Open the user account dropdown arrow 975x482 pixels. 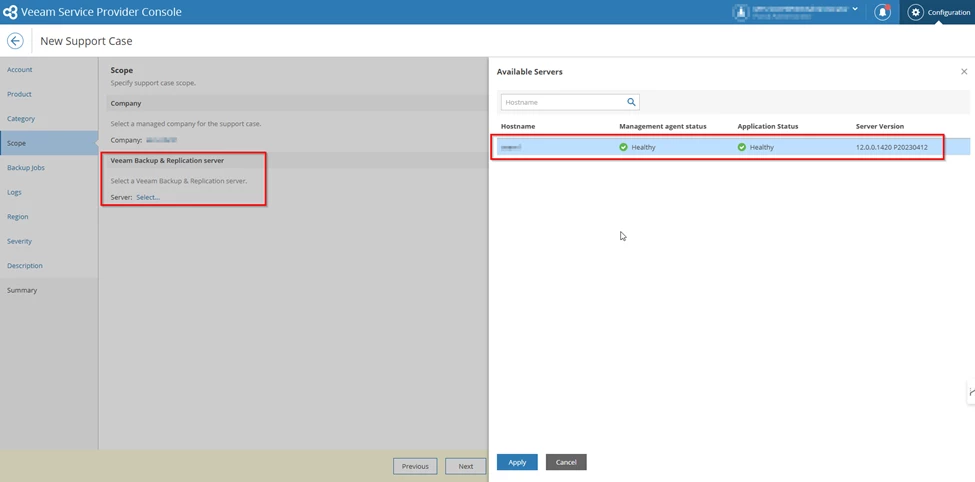(x=855, y=9)
